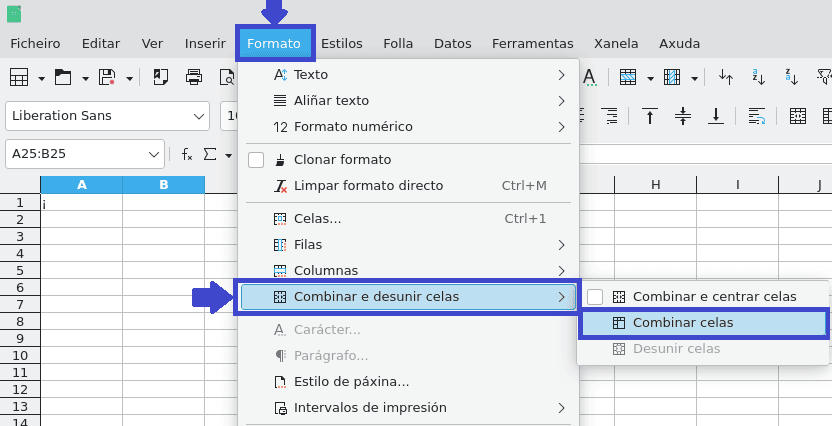Open the Xanela menu
The image size is (832, 426).
pos(616,44)
